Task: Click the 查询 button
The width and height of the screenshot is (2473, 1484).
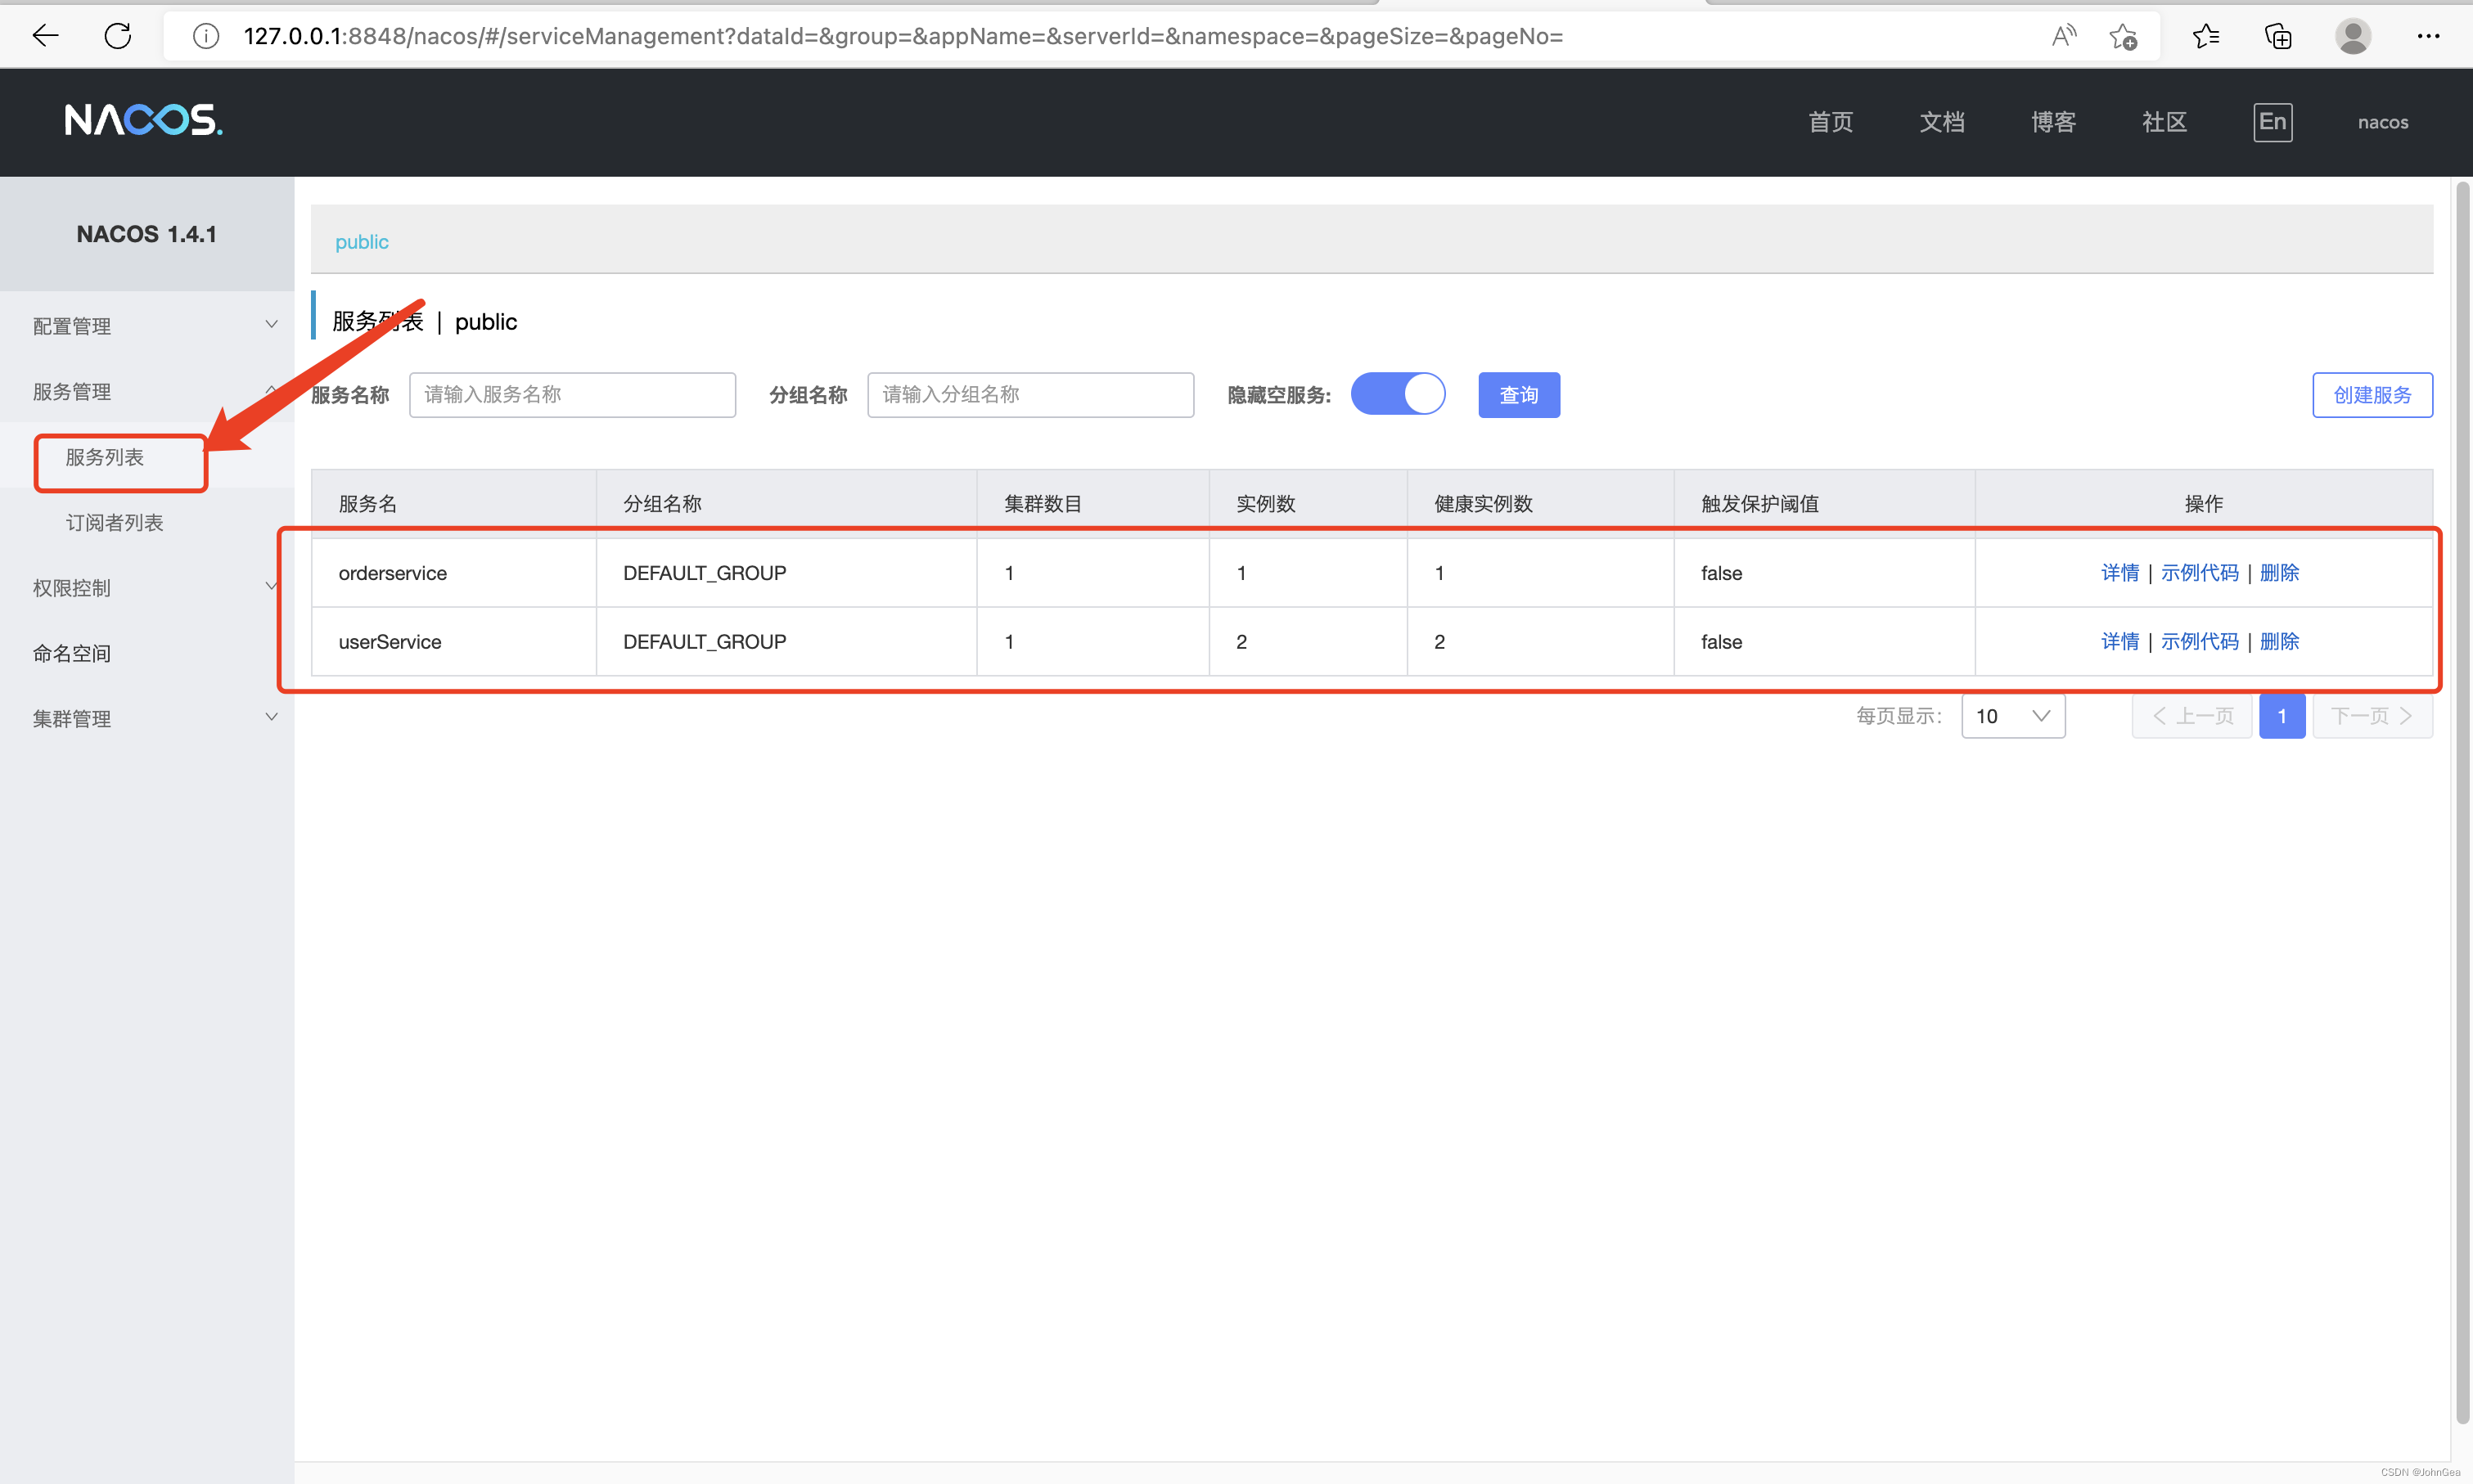Action: [1518, 394]
